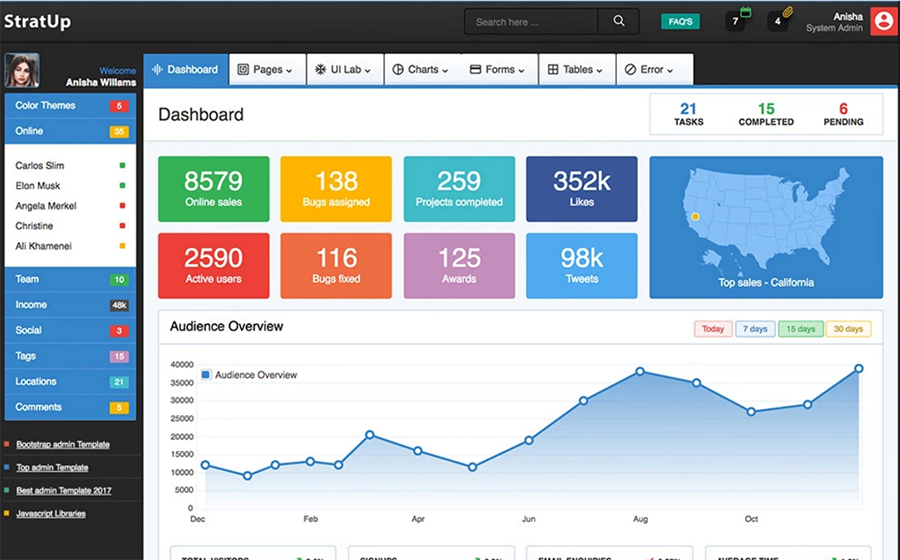Switch chart range to 30 days
Image resolution: width=900 pixels, height=560 pixels.
point(848,329)
